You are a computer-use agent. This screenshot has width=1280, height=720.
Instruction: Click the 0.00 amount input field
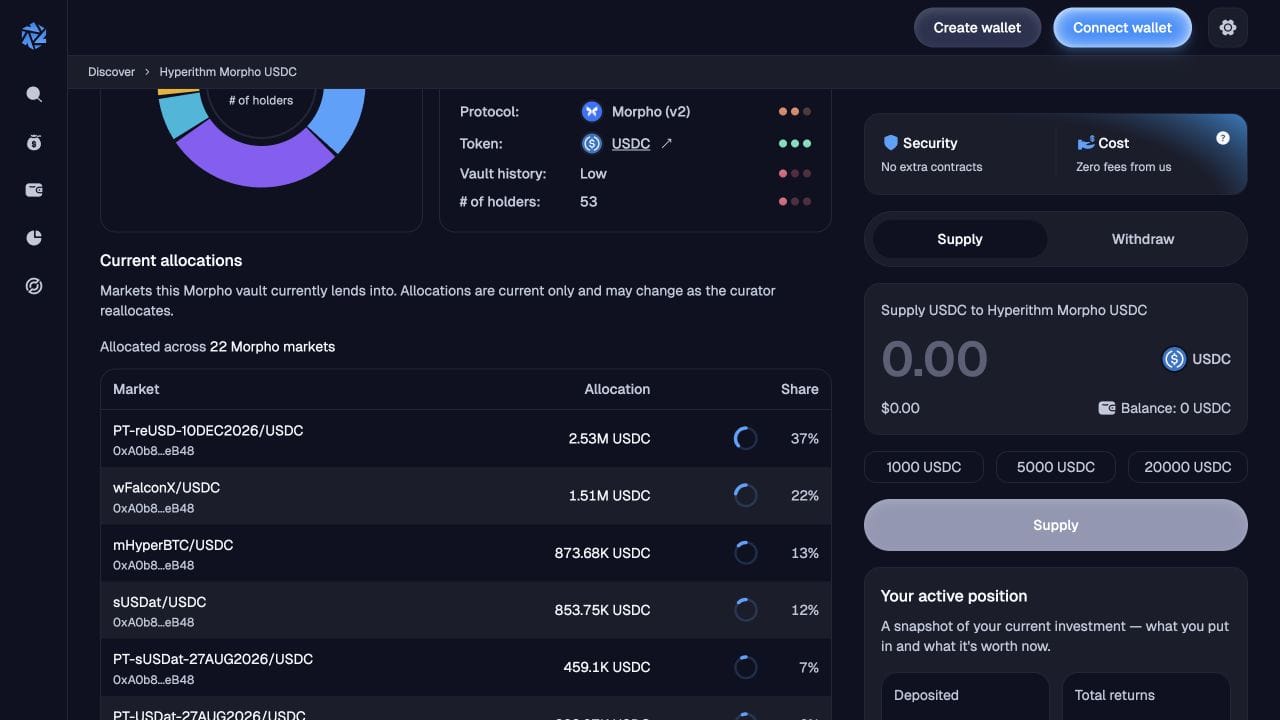[934, 359]
